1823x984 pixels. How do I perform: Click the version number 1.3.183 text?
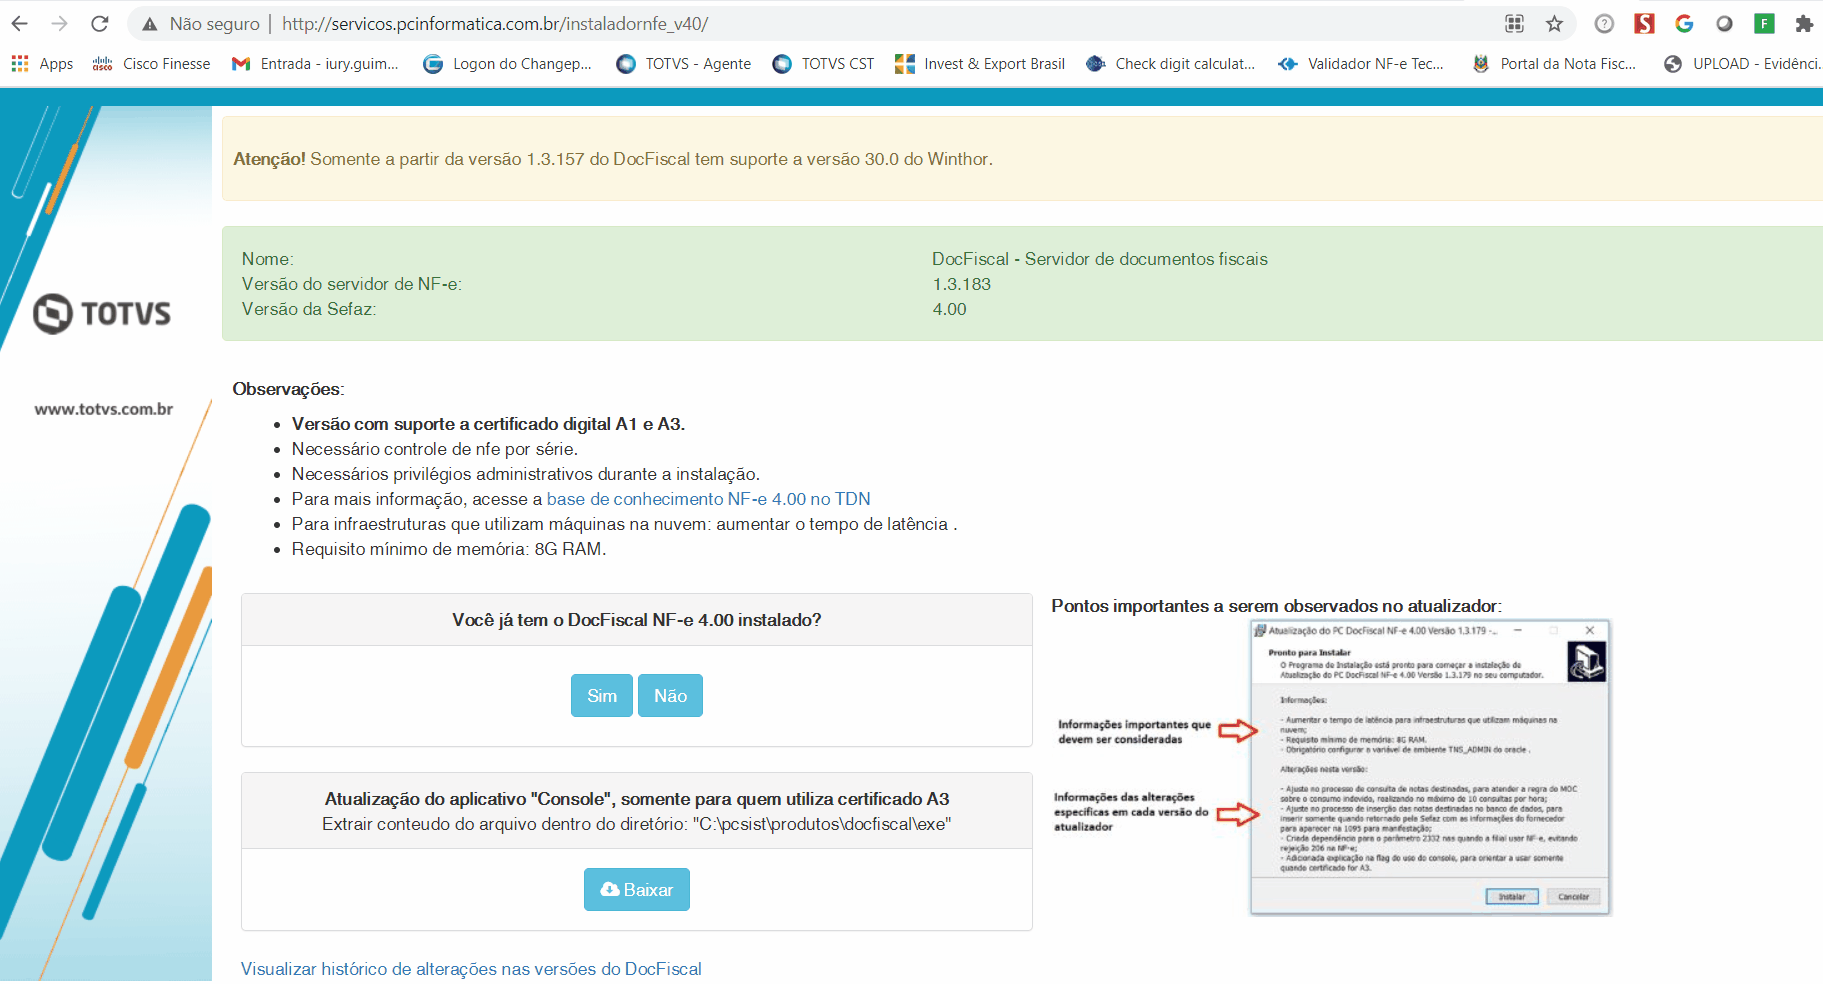961,284
